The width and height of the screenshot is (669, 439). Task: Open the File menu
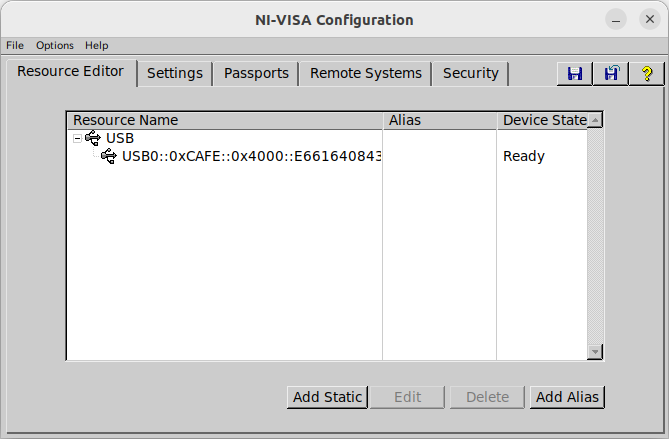(x=15, y=45)
